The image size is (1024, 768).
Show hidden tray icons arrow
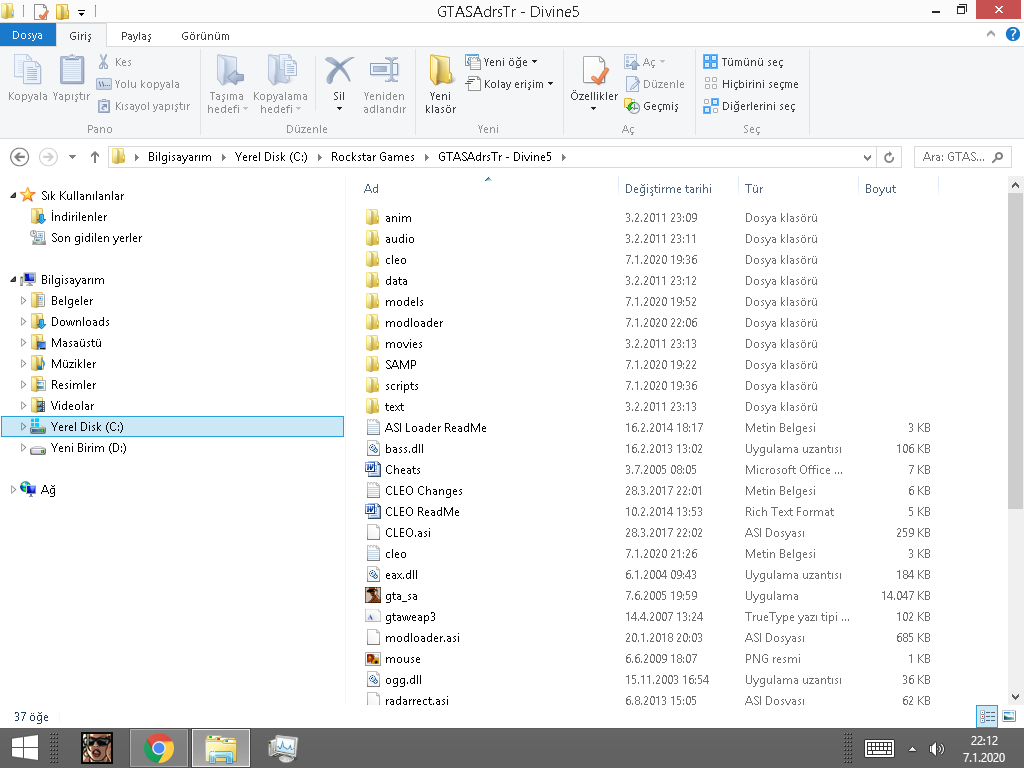coord(912,748)
